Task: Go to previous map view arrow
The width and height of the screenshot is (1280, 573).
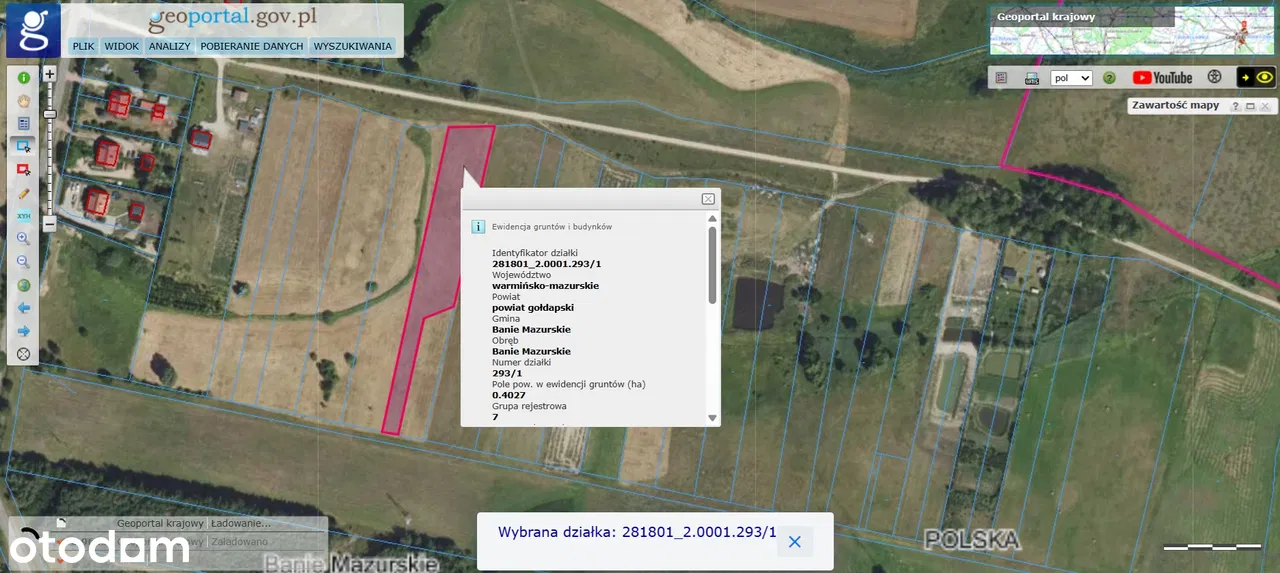Action: 23,308
